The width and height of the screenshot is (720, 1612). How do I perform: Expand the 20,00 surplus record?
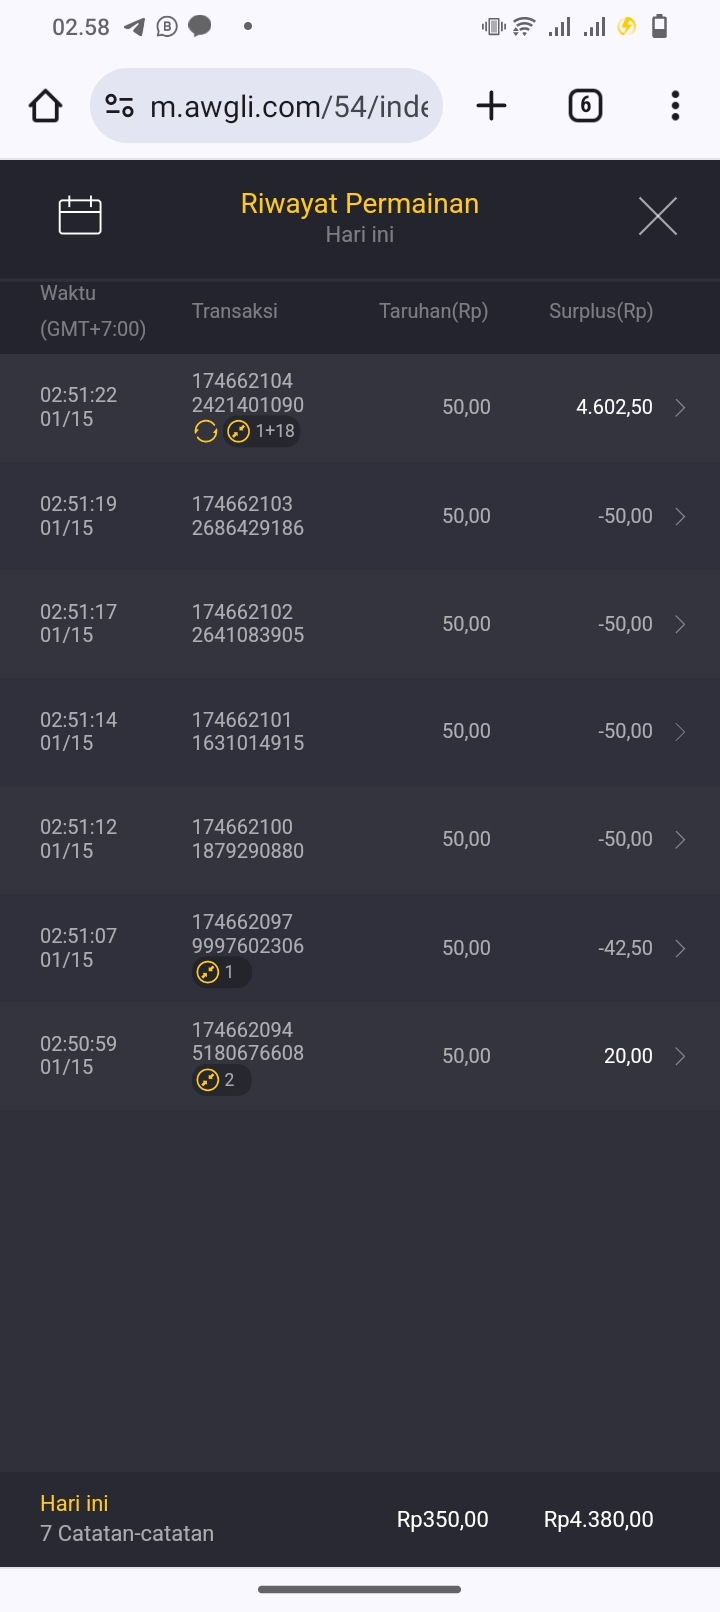680,1056
